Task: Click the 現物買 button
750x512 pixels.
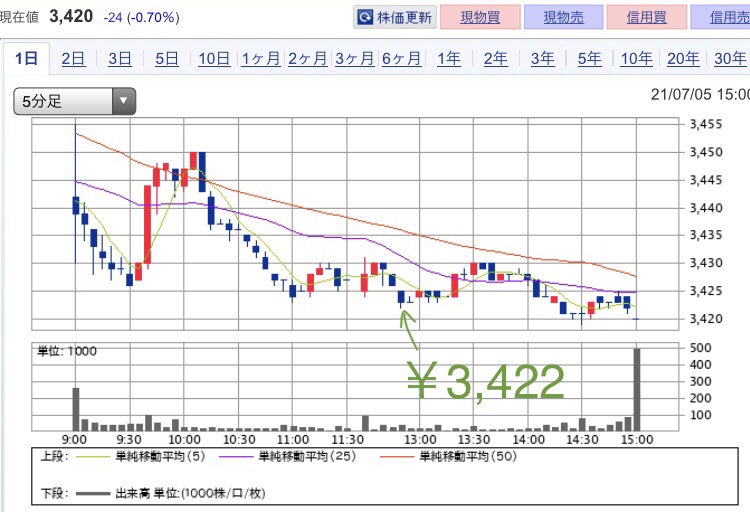Action: click(480, 18)
